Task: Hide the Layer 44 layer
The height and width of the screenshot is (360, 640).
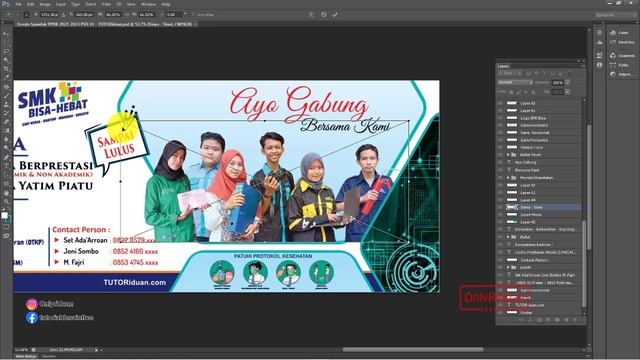Action: (500, 200)
